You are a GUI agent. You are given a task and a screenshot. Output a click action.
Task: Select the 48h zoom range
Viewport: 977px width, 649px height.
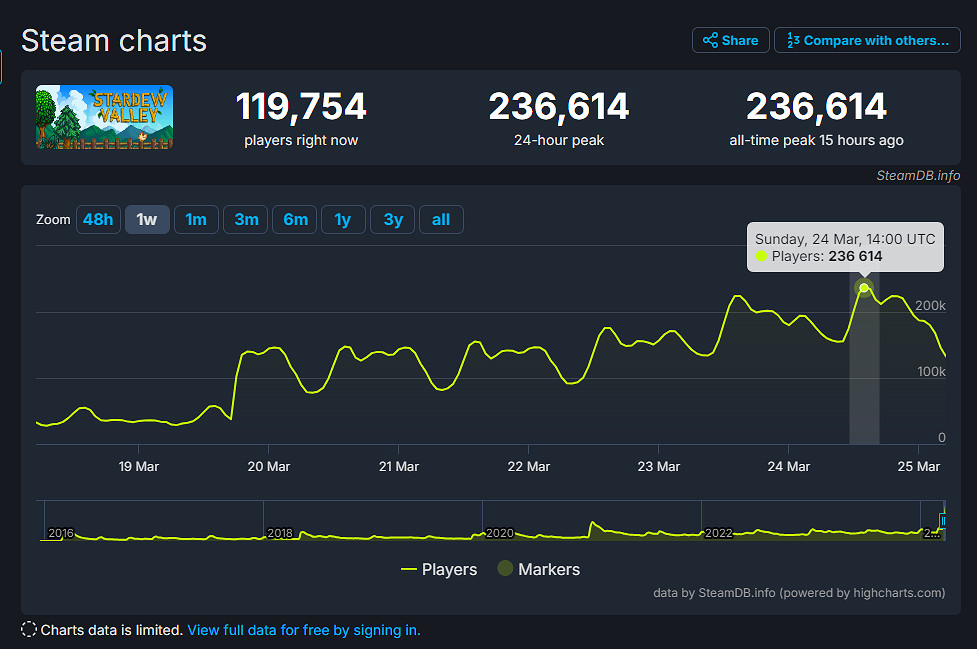point(98,220)
